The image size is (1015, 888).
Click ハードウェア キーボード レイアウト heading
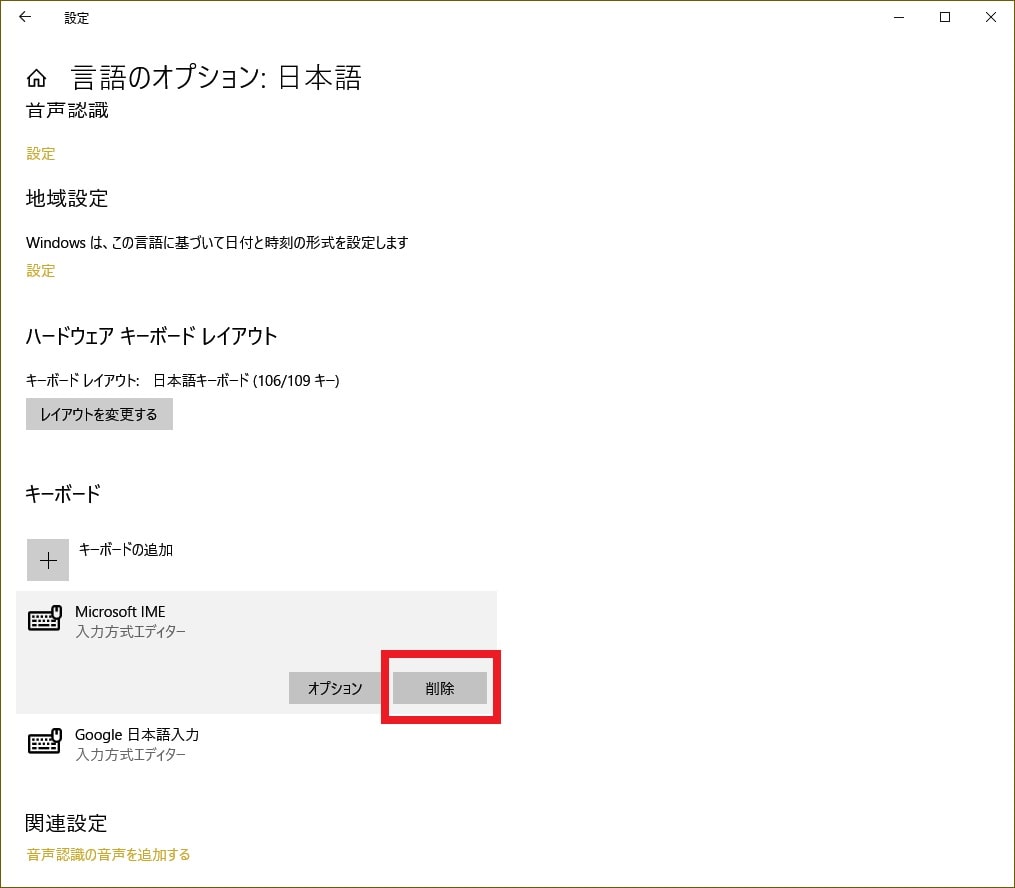pyautogui.click(x=151, y=337)
